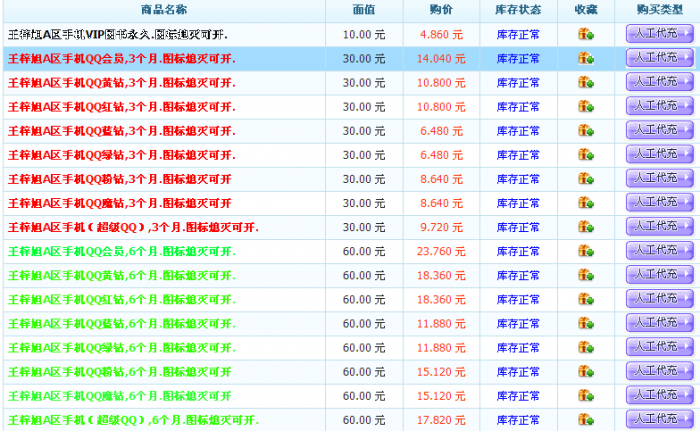Click the 商品名称 column header
This screenshot has height=431, width=700.
(164, 9)
